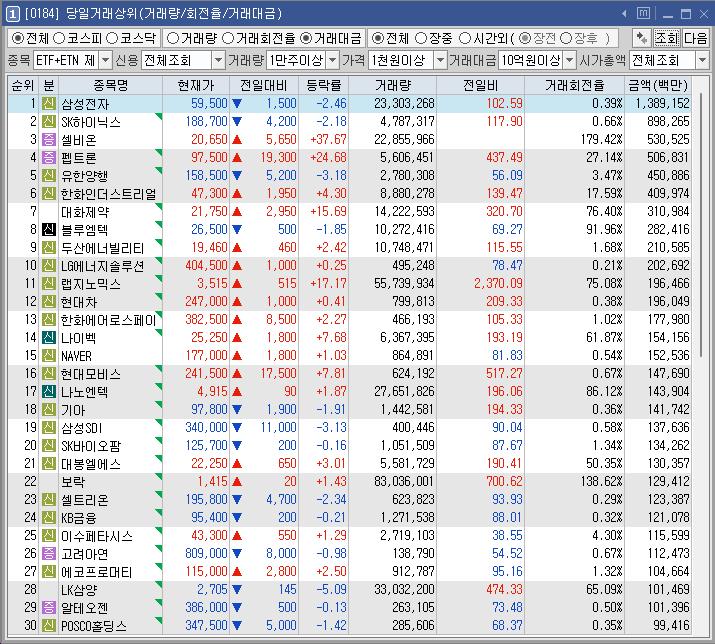
Task: Click the 증 icon next to 고려아연
Action: tap(49, 554)
